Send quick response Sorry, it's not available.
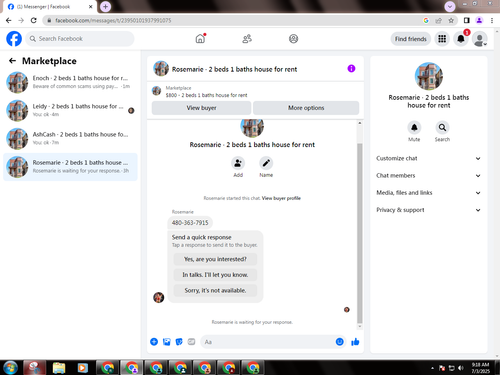The image size is (500, 375). pos(215,290)
